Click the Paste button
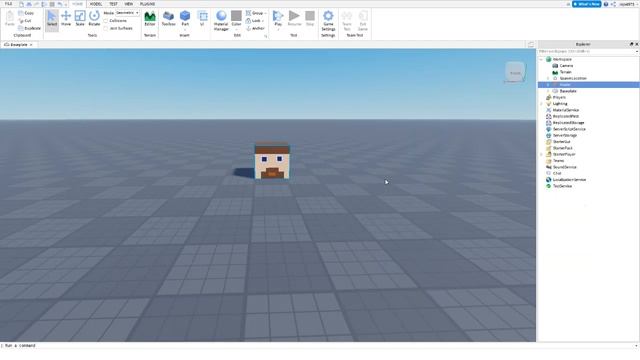 click(x=9, y=19)
